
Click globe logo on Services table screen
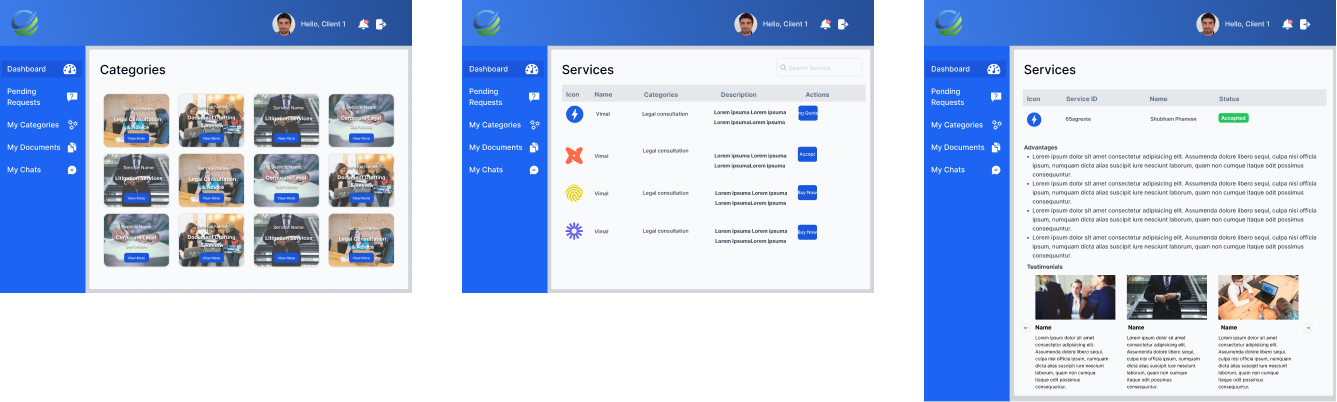(x=488, y=23)
